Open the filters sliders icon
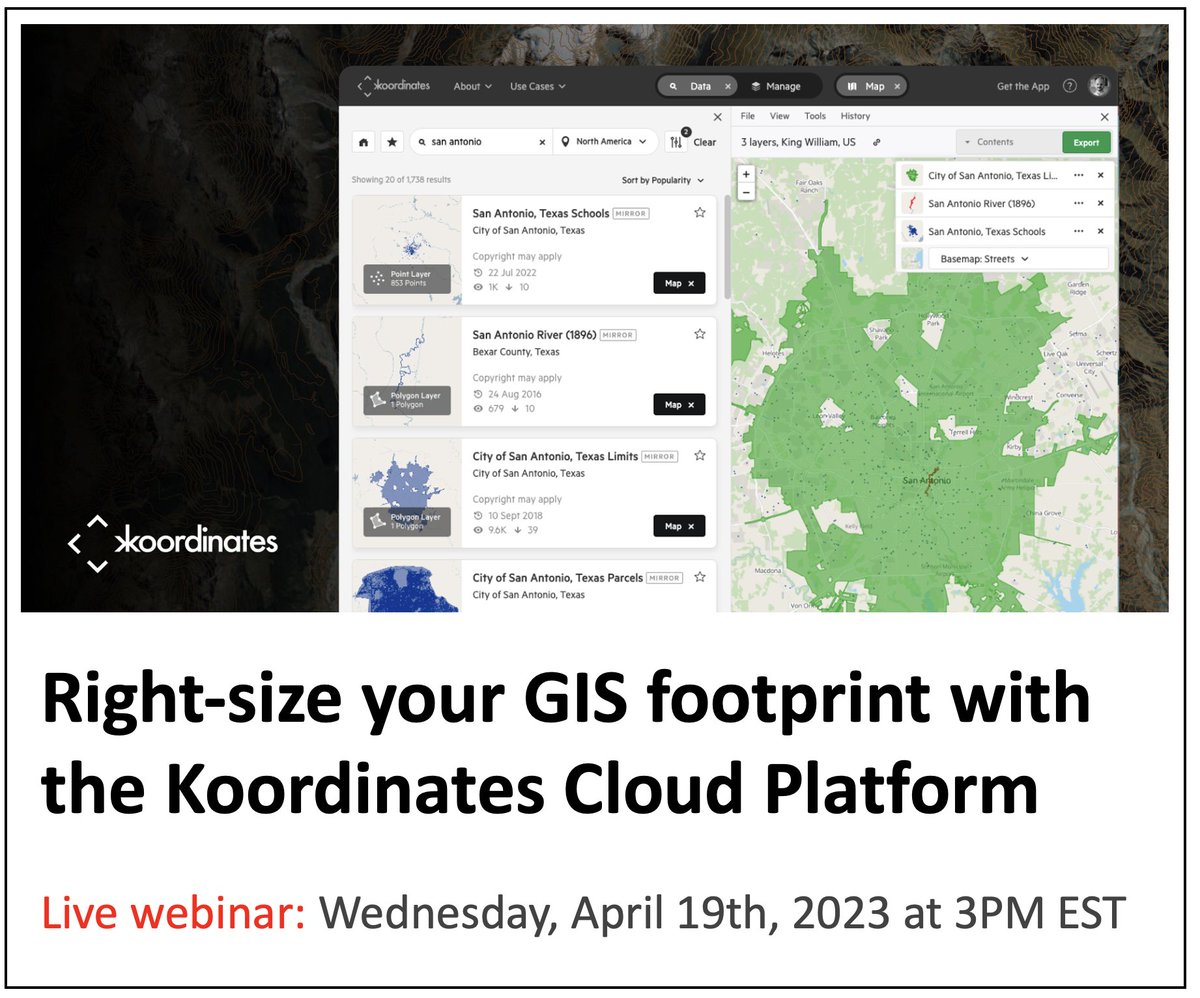The height and width of the screenshot is (998, 1200). (676, 142)
